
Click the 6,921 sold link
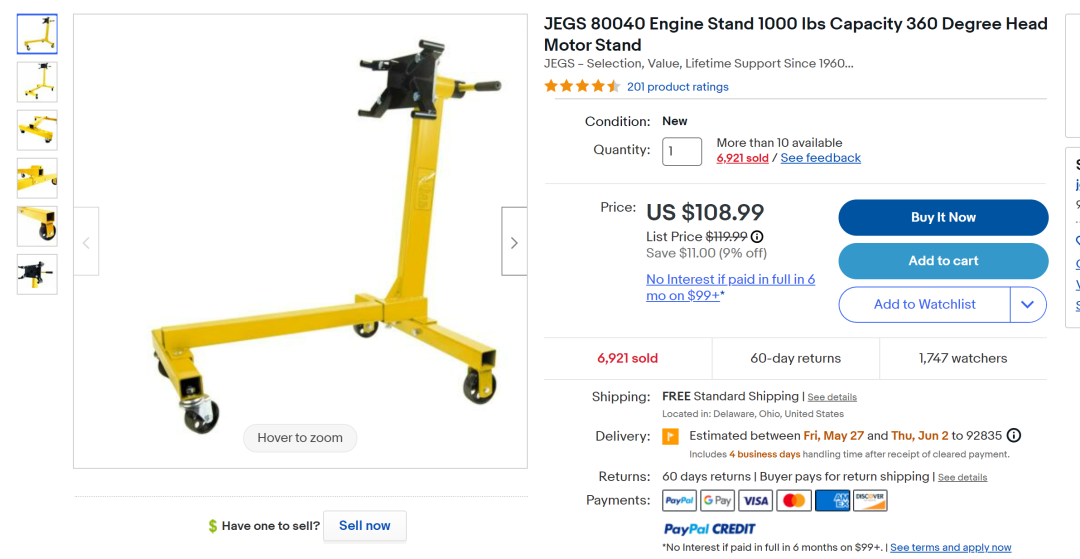pyautogui.click(x=742, y=158)
